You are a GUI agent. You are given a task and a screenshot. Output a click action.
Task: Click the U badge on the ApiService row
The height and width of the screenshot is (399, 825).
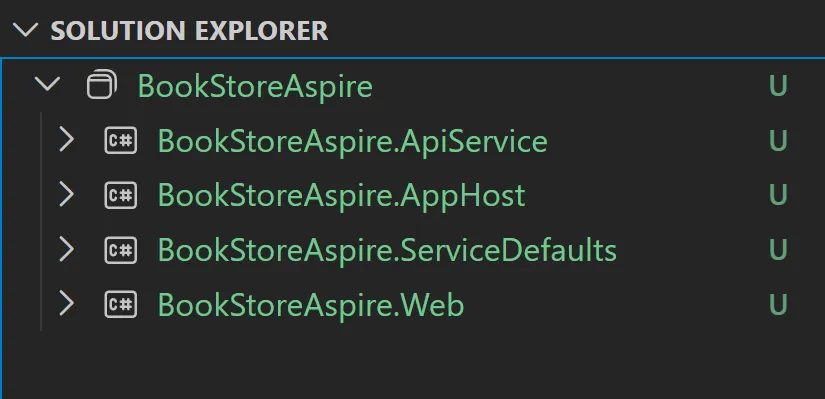pyautogui.click(x=778, y=141)
